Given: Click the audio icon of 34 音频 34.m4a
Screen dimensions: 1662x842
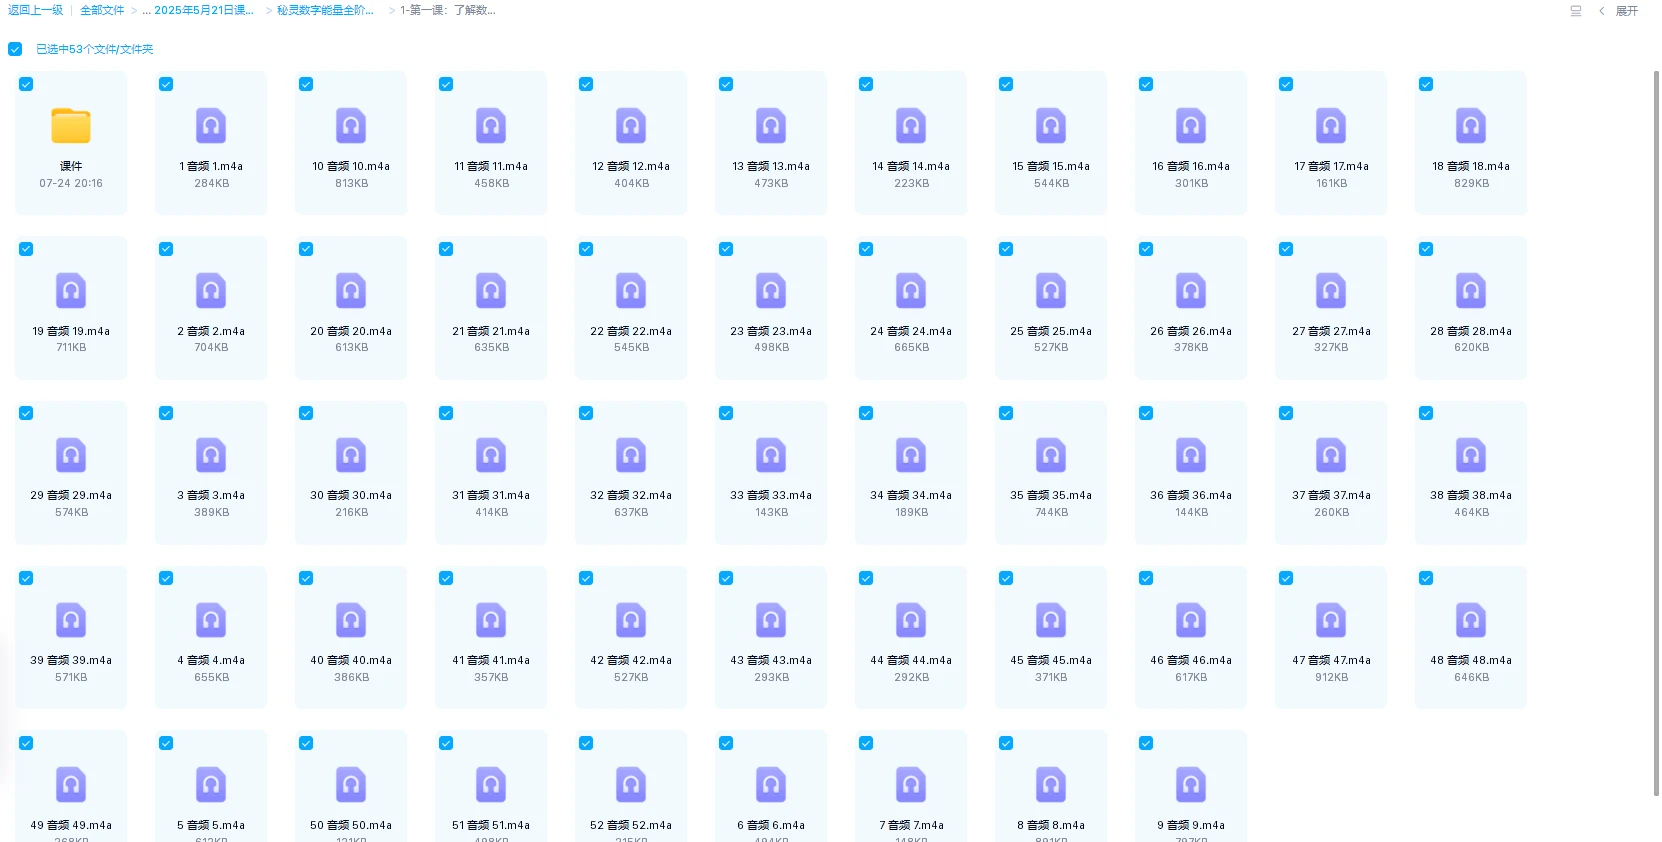Looking at the screenshot, I should point(911,455).
